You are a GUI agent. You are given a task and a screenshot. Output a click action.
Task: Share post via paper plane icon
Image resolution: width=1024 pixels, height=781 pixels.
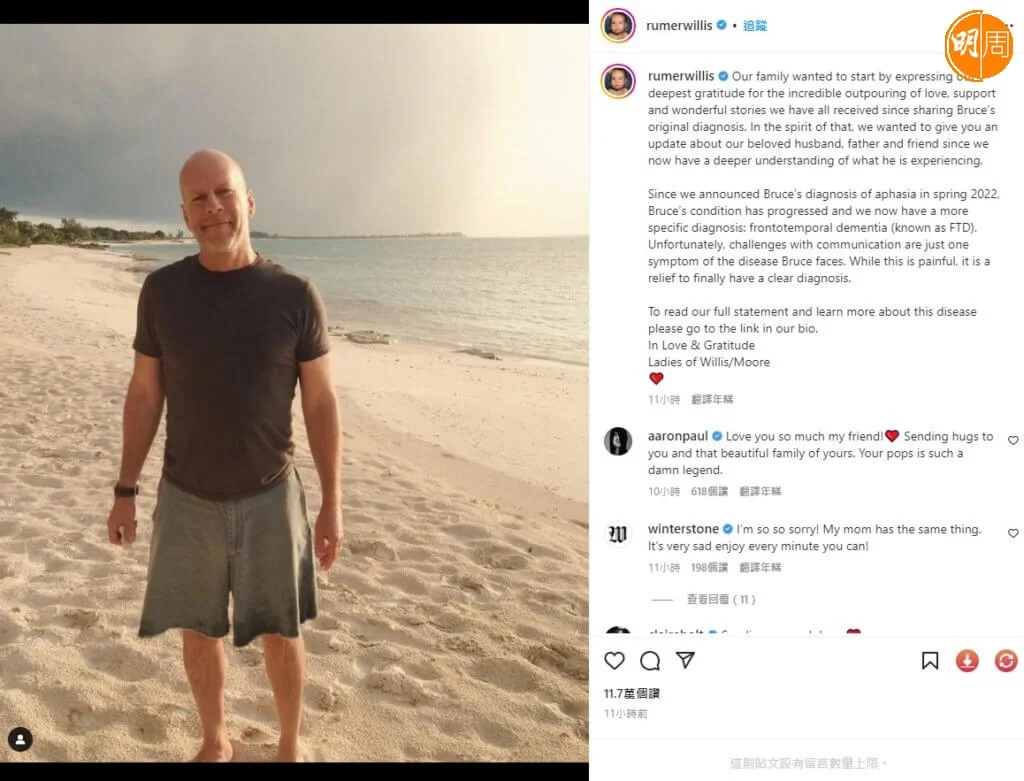[x=685, y=660]
